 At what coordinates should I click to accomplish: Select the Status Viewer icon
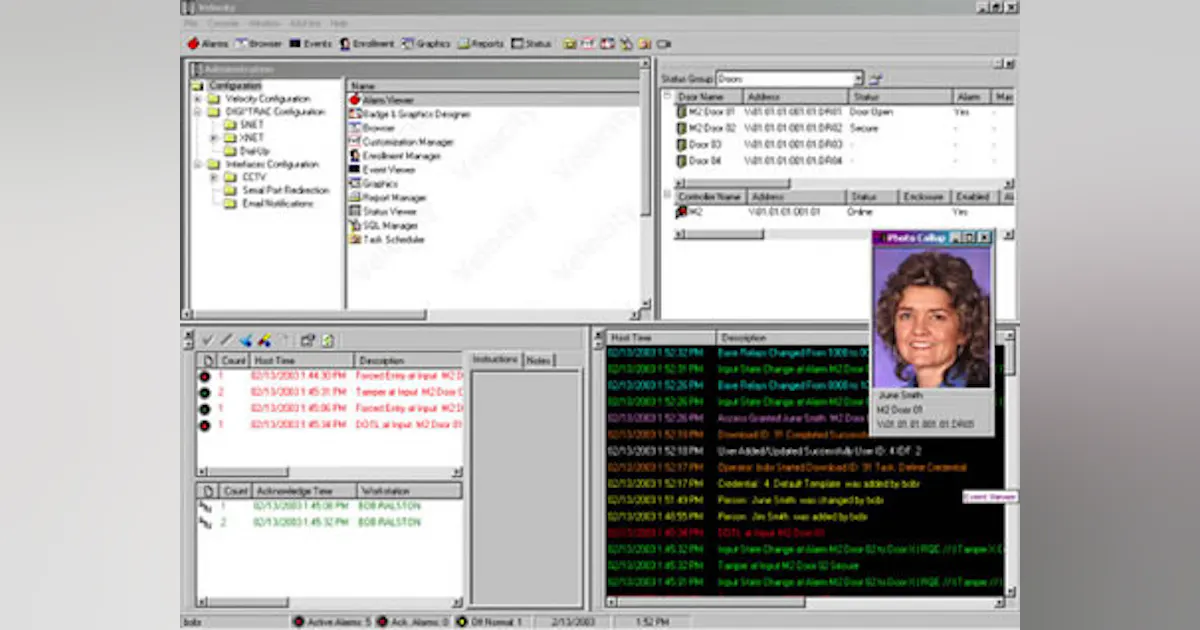[x=355, y=212]
